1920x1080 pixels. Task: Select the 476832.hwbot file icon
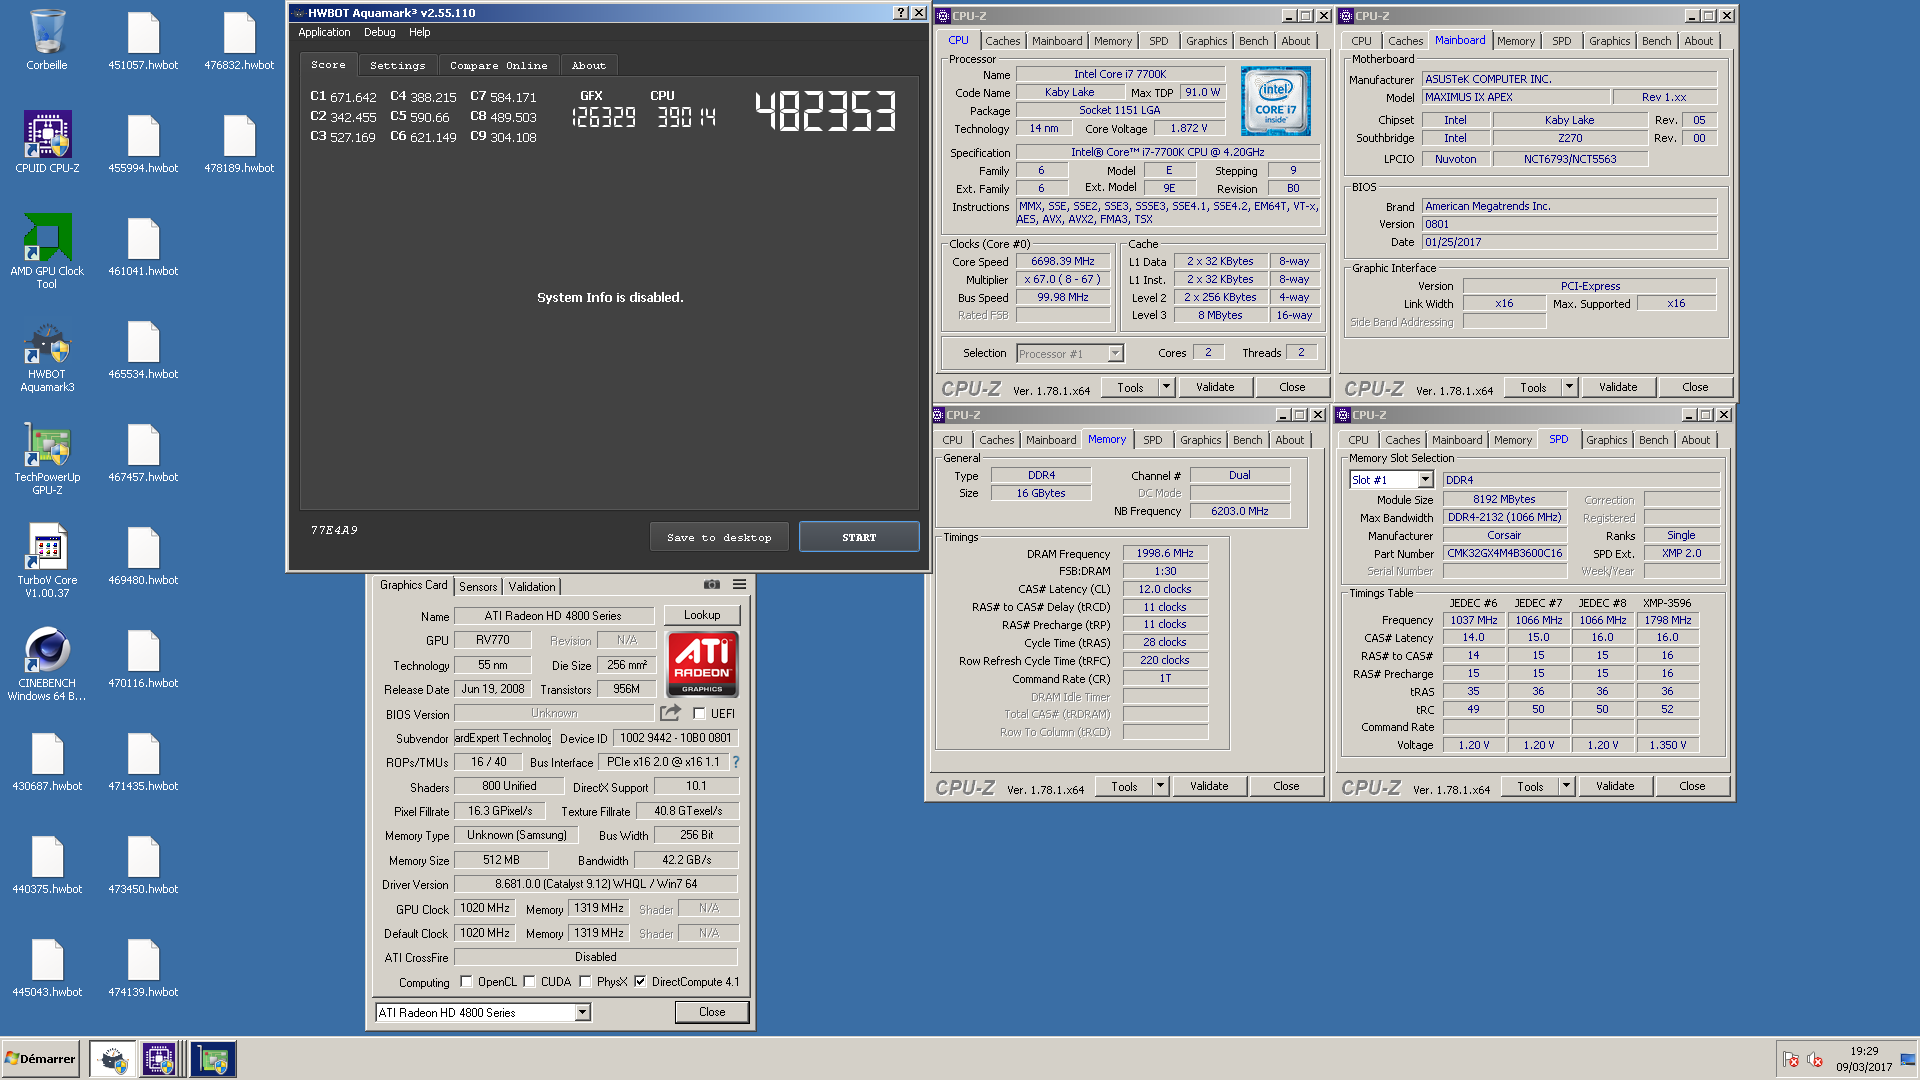[x=239, y=40]
